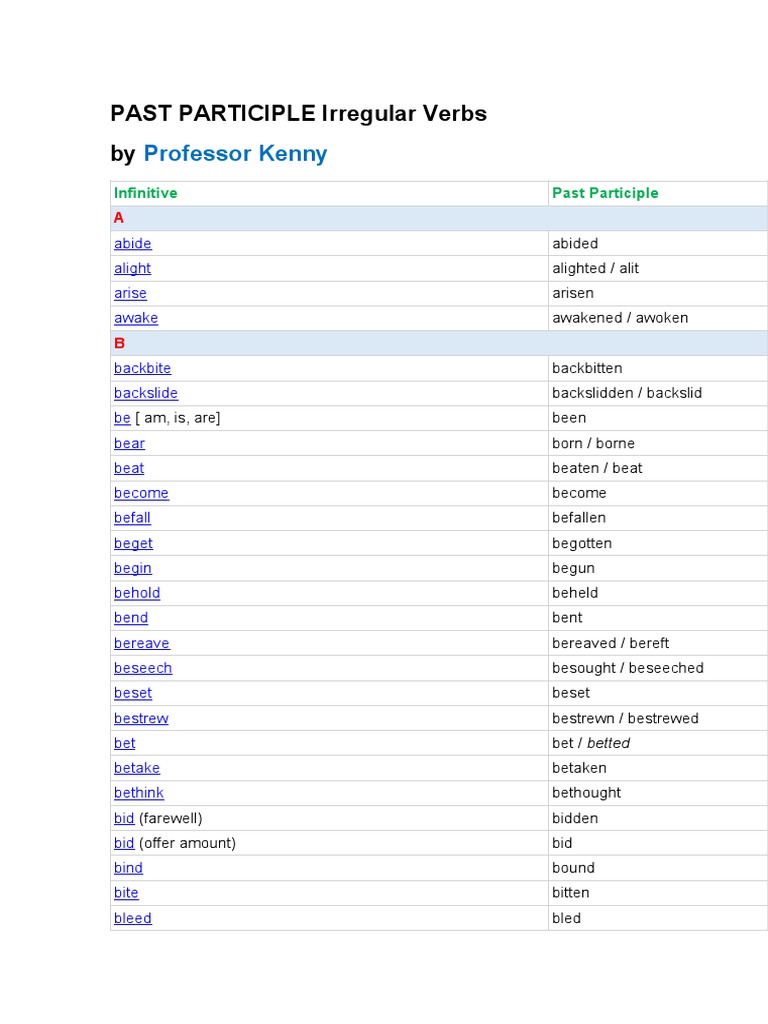Viewport: 768px width, 1024px height.
Task: Open the bleed verb link
Action: (133, 918)
